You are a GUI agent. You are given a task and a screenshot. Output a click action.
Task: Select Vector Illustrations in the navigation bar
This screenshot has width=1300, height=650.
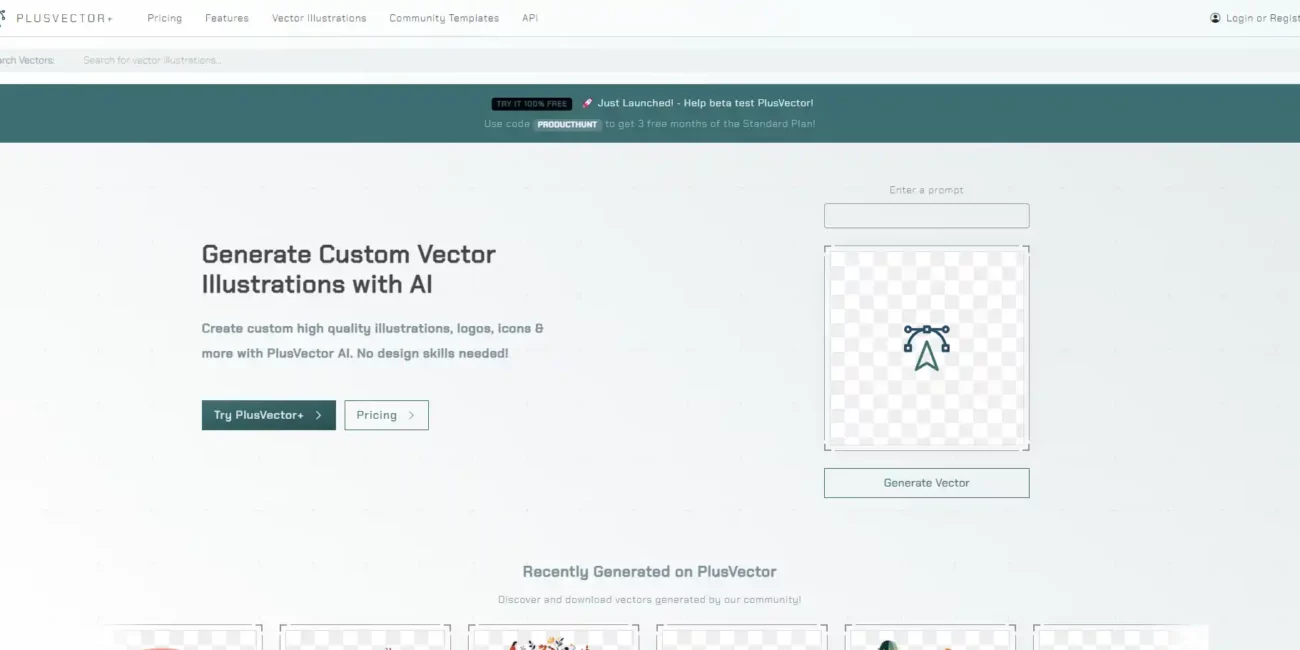pyautogui.click(x=319, y=17)
